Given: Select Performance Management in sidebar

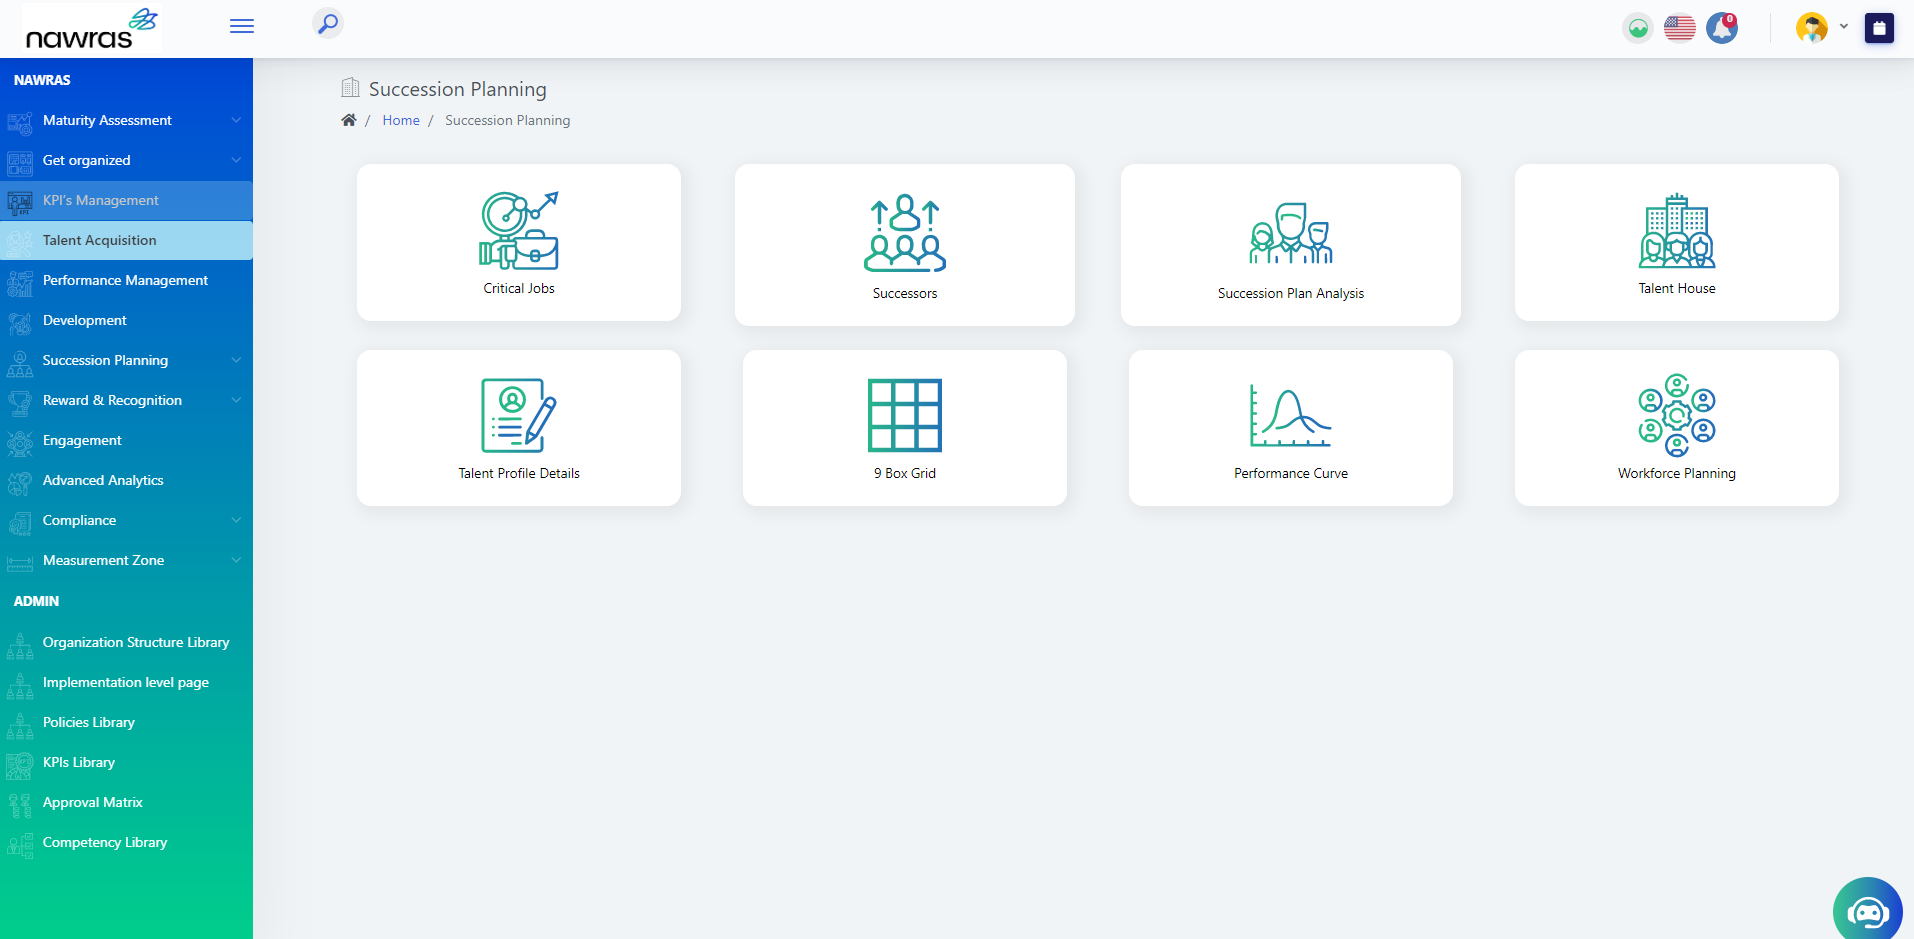Looking at the screenshot, I should pyautogui.click(x=125, y=280).
